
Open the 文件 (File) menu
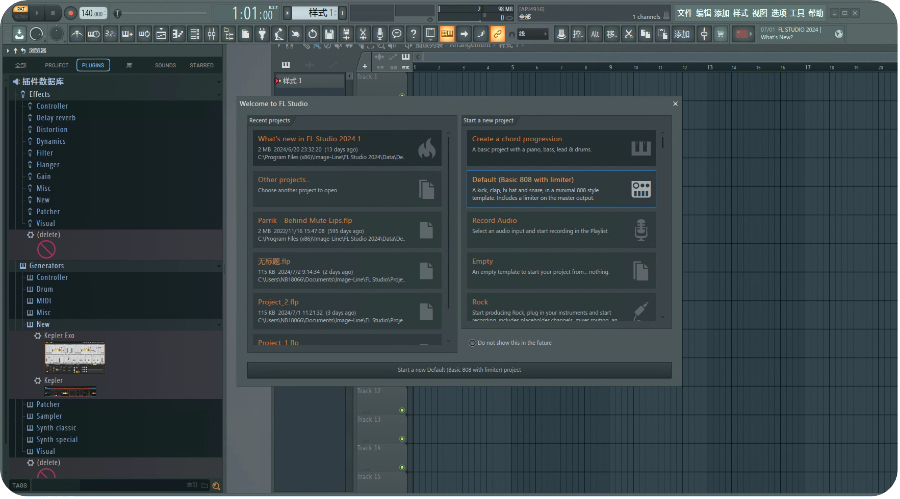click(x=684, y=13)
